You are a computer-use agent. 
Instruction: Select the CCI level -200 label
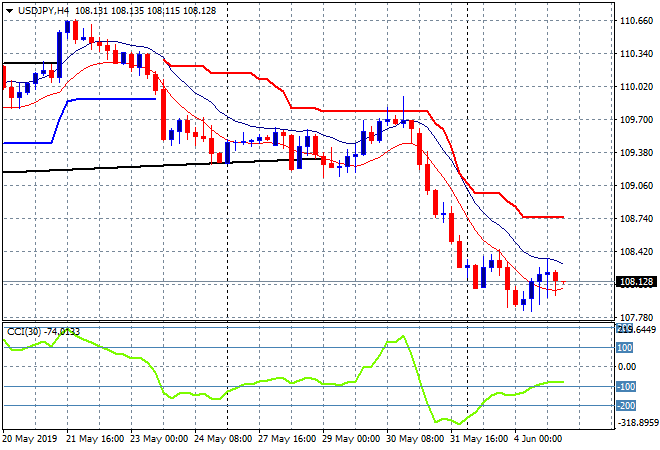click(x=626, y=406)
